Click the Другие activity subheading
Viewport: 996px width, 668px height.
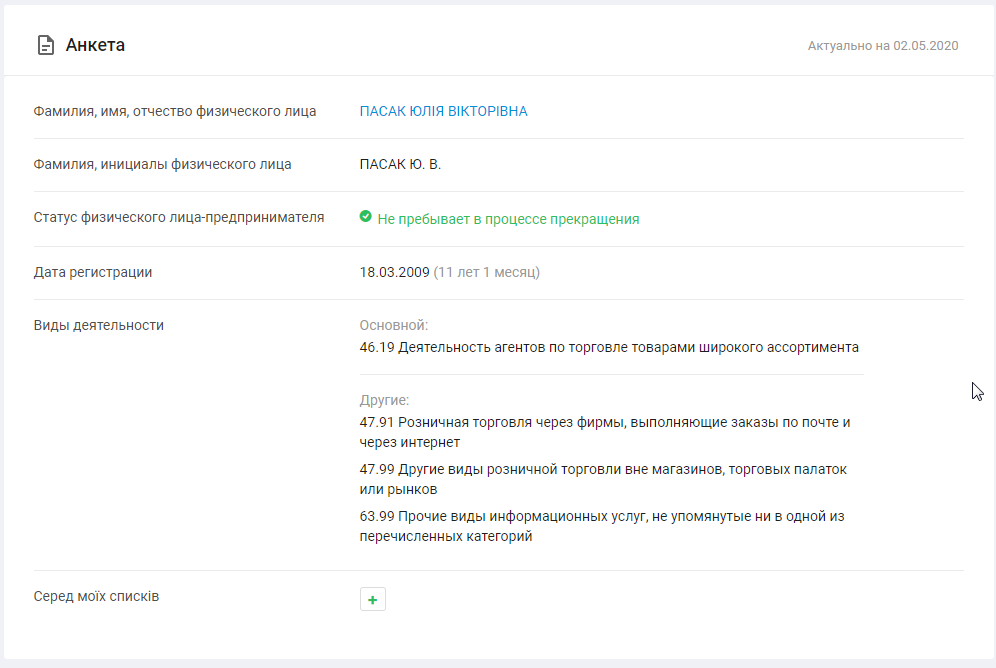pos(384,400)
